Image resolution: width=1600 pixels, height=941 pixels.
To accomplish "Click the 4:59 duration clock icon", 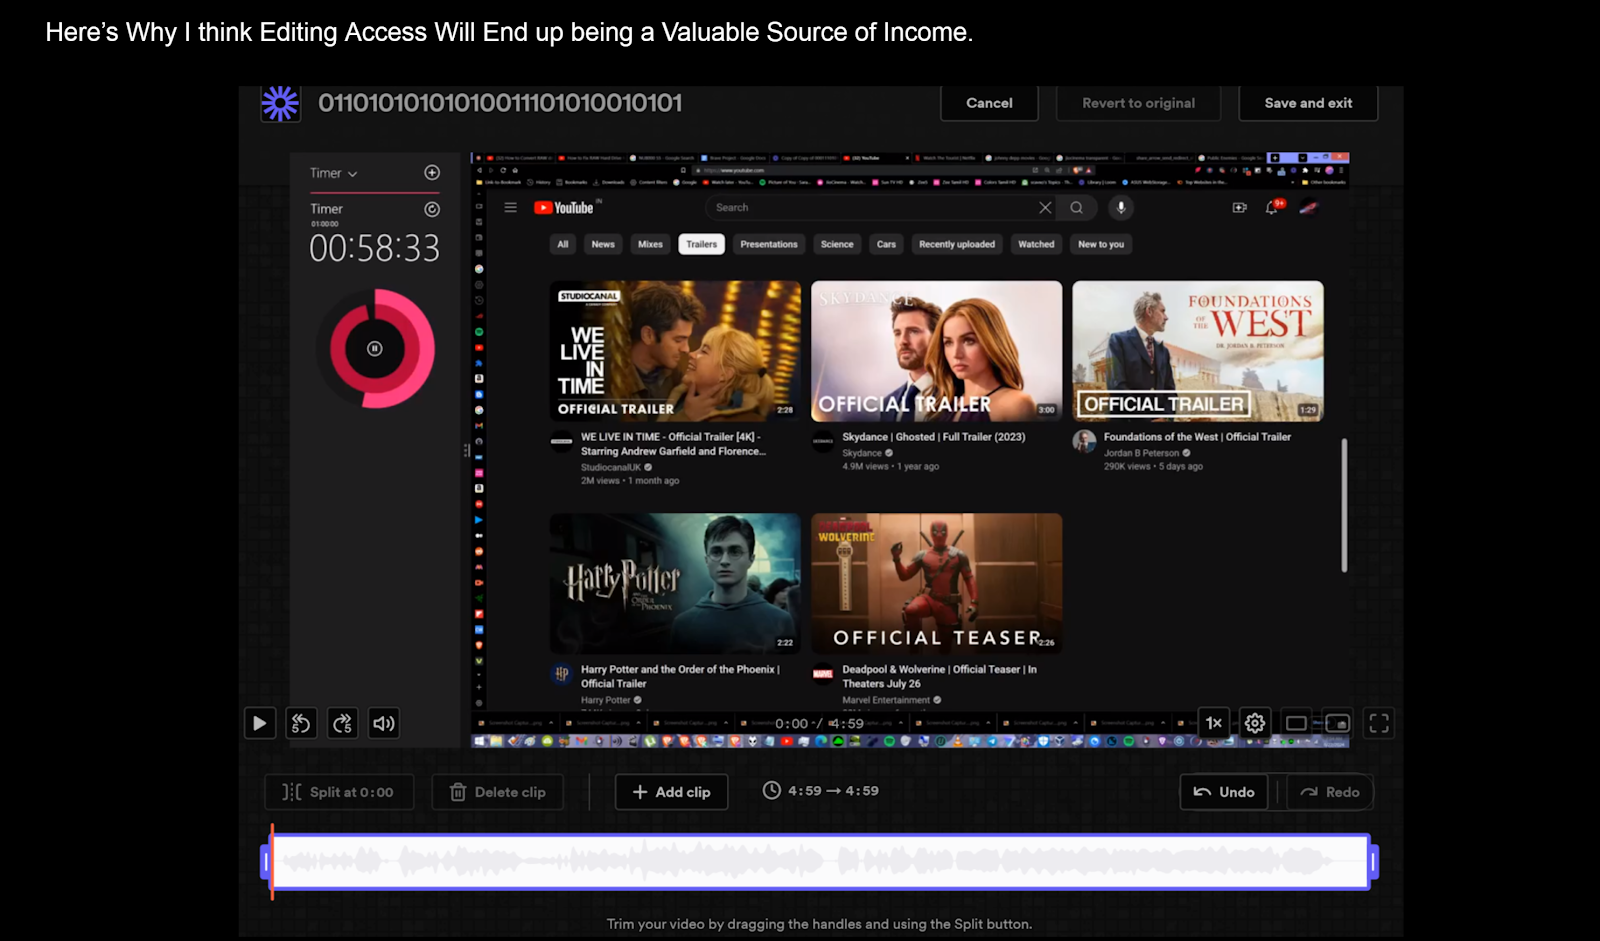I will (771, 790).
